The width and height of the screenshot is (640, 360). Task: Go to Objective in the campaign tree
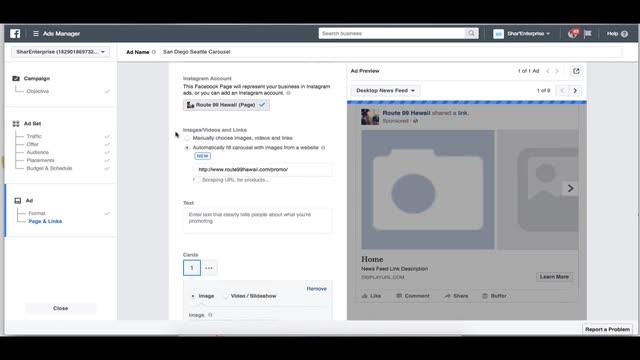coord(38,91)
